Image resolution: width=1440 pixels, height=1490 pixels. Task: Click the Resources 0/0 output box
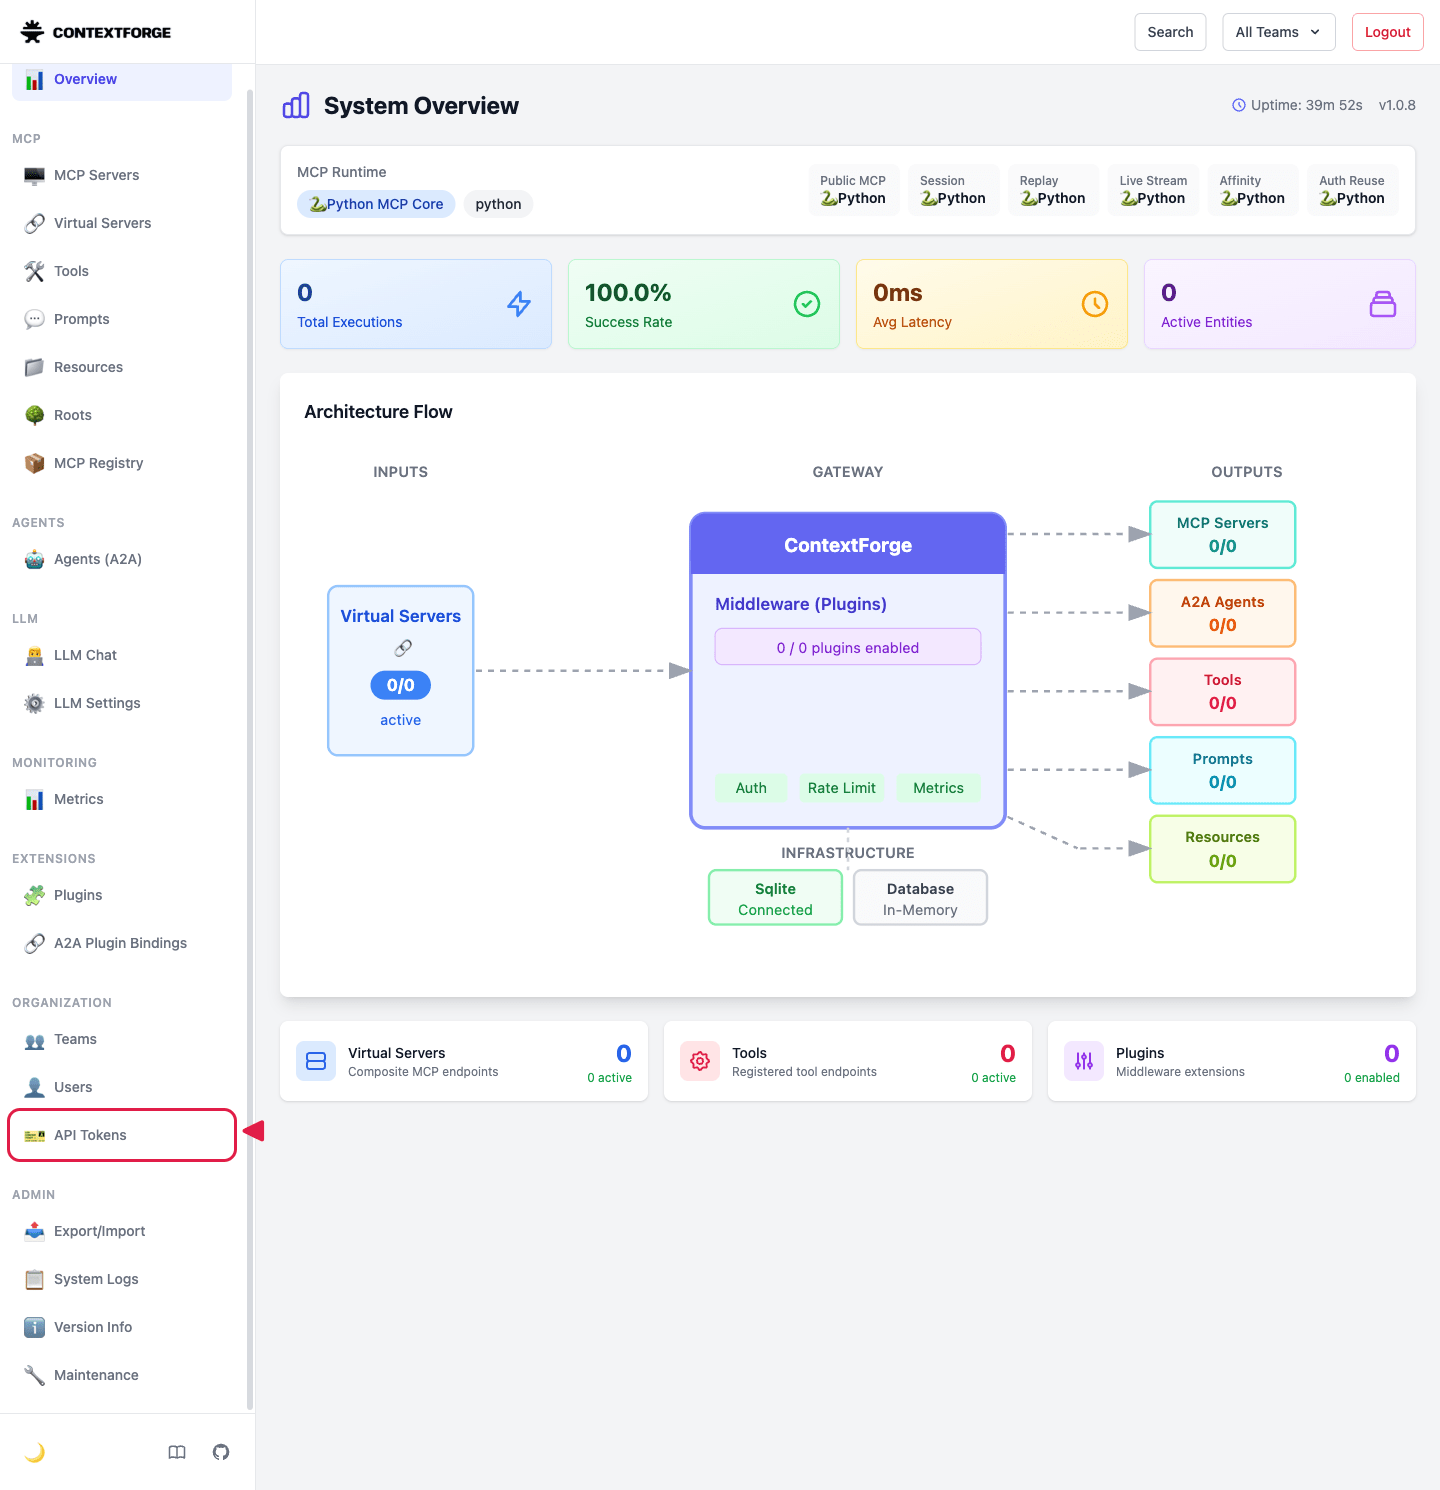click(x=1222, y=849)
